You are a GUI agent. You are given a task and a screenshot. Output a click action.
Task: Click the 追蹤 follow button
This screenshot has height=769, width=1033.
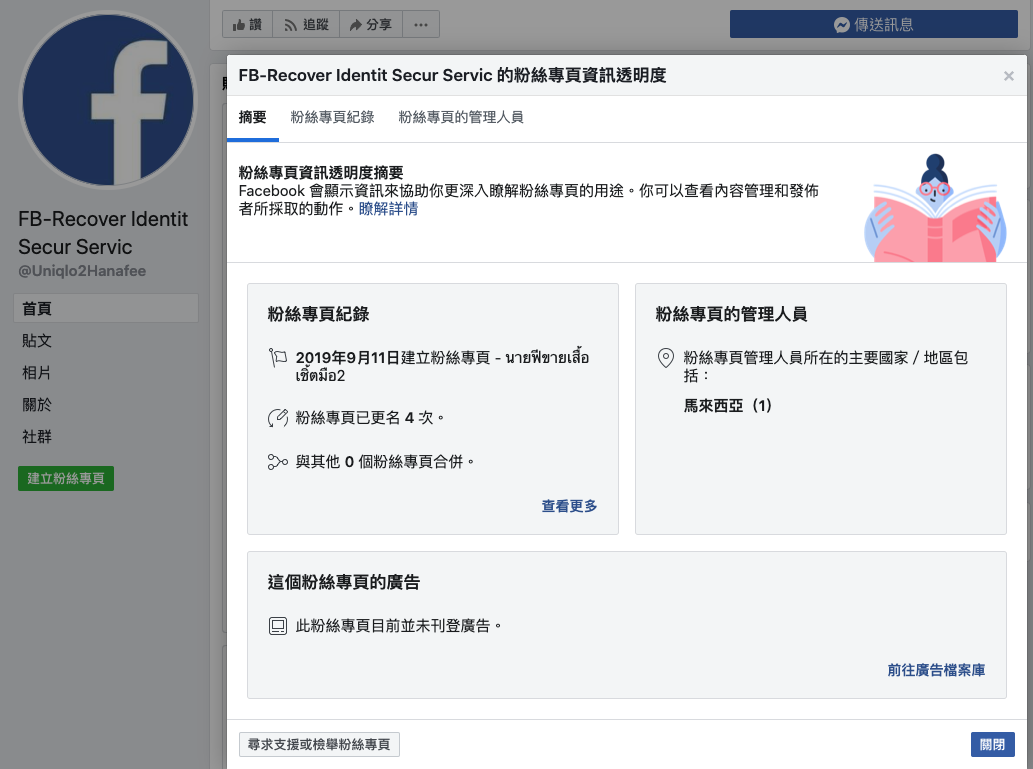coord(306,24)
